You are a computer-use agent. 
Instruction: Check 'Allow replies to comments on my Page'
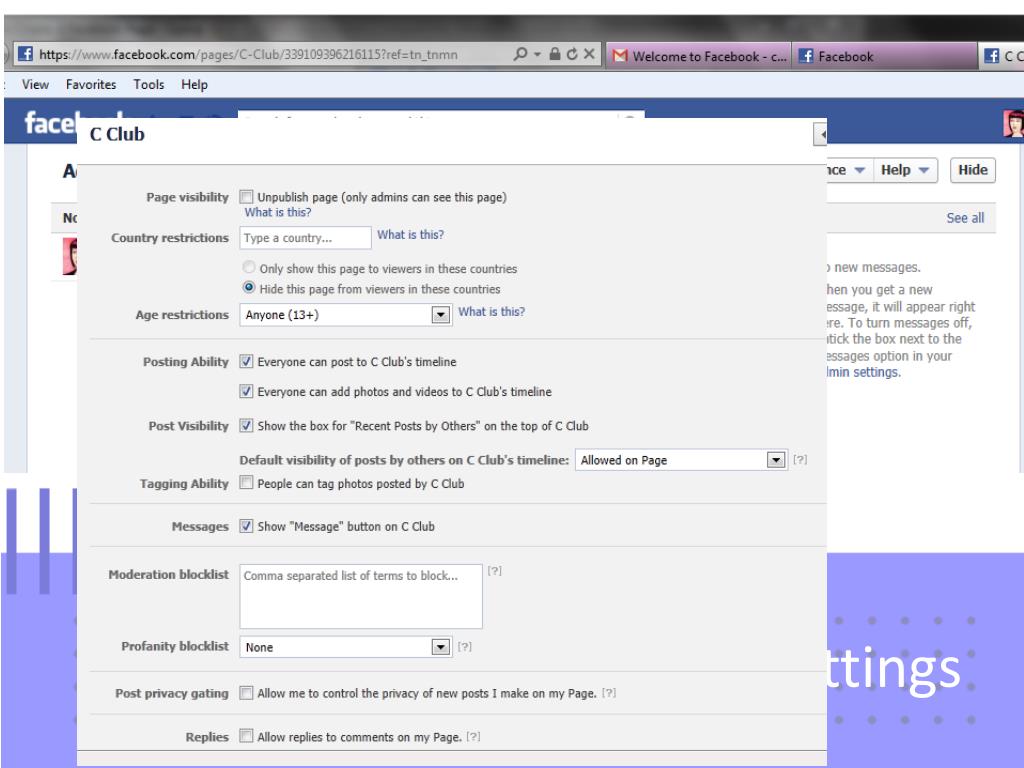click(246, 737)
